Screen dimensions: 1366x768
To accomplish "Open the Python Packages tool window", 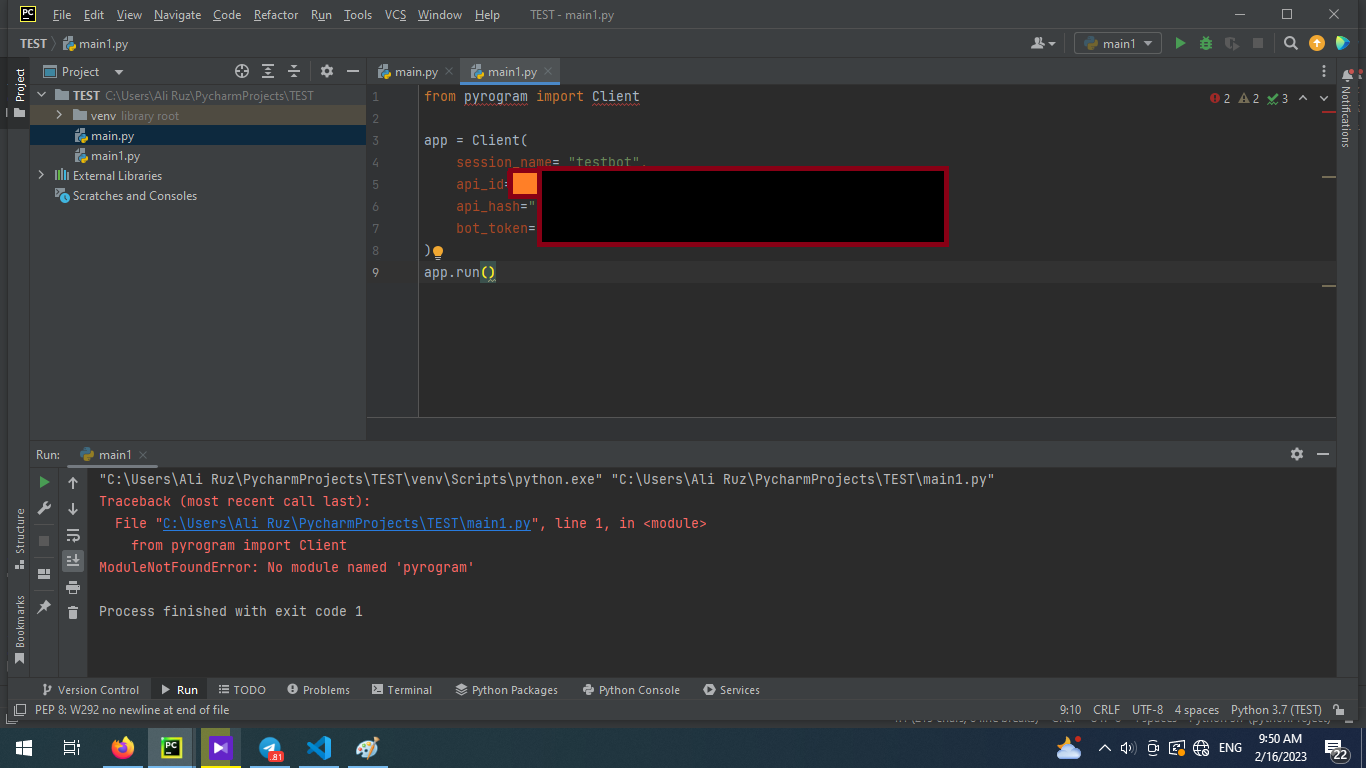I will (x=506, y=690).
